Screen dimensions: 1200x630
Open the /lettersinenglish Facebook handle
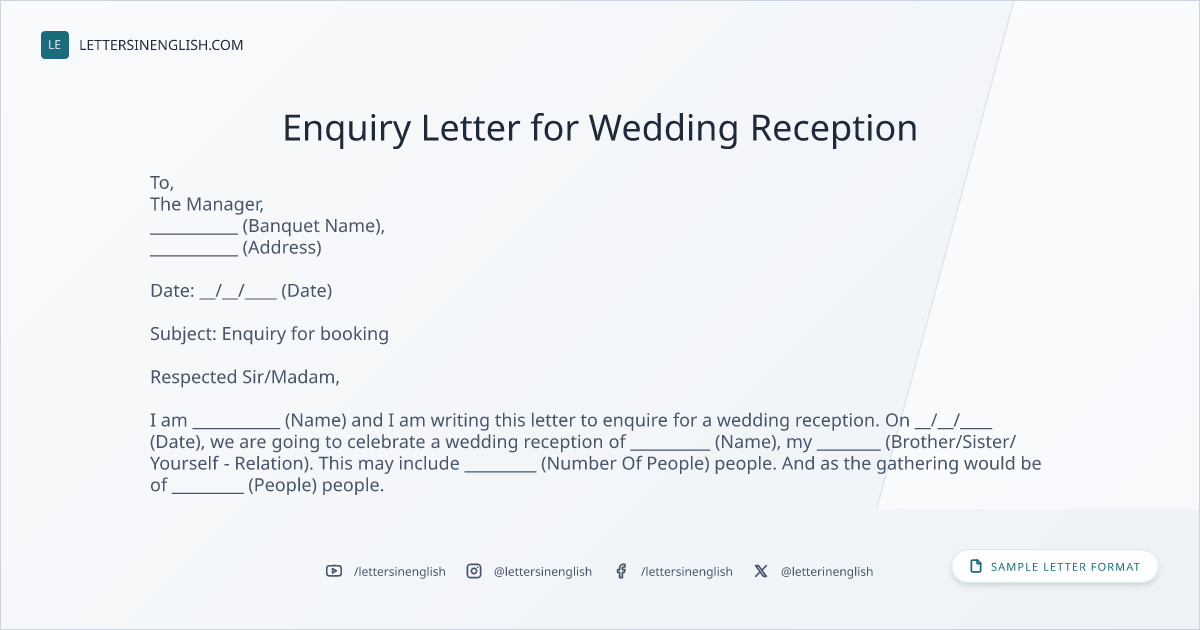[687, 571]
